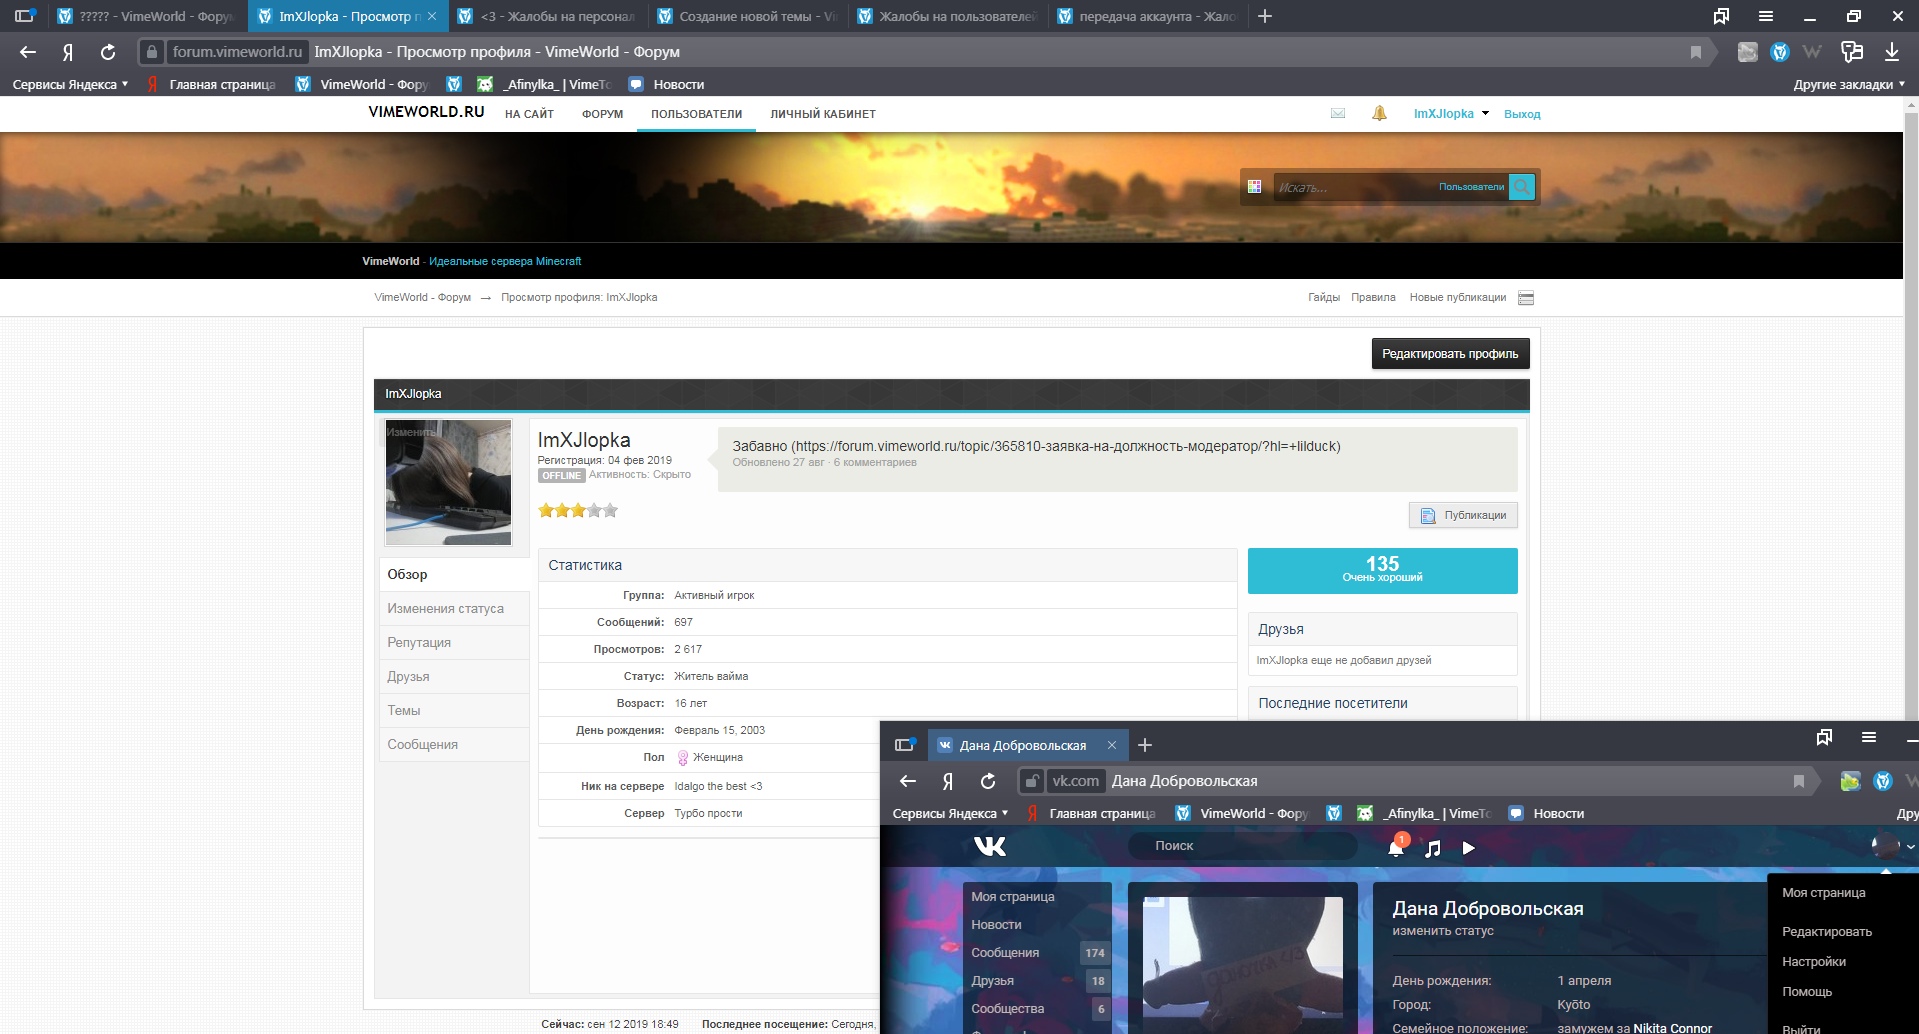1919x1034 pixels.
Task: Click VK Поиск search field
Action: tap(1242, 846)
